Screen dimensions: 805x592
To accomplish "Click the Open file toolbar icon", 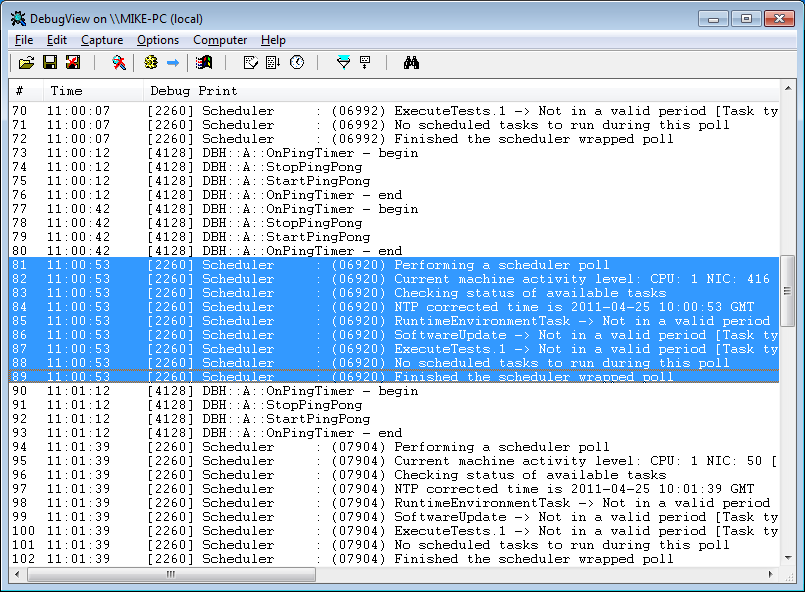I will pyautogui.click(x=27, y=63).
